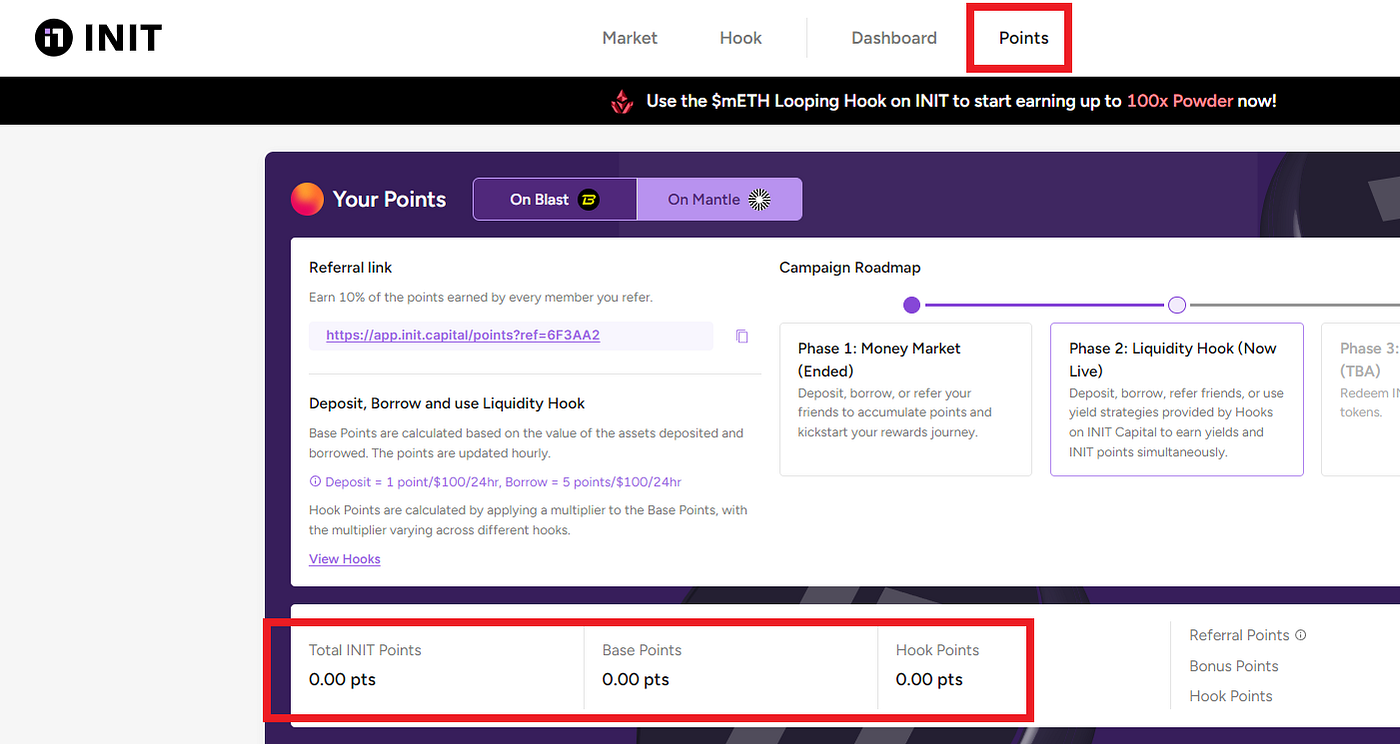Click the View Hooks link
The image size is (1400, 744).
click(345, 559)
